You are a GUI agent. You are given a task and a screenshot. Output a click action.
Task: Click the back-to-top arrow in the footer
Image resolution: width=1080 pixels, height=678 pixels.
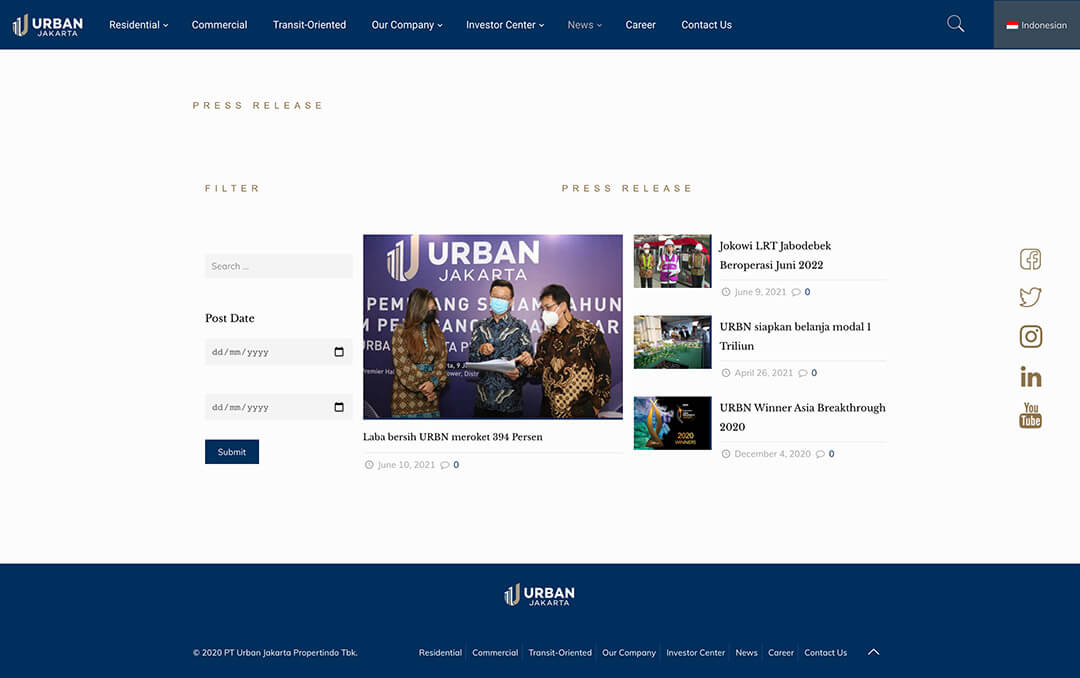pyautogui.click(x=873, y=651)
